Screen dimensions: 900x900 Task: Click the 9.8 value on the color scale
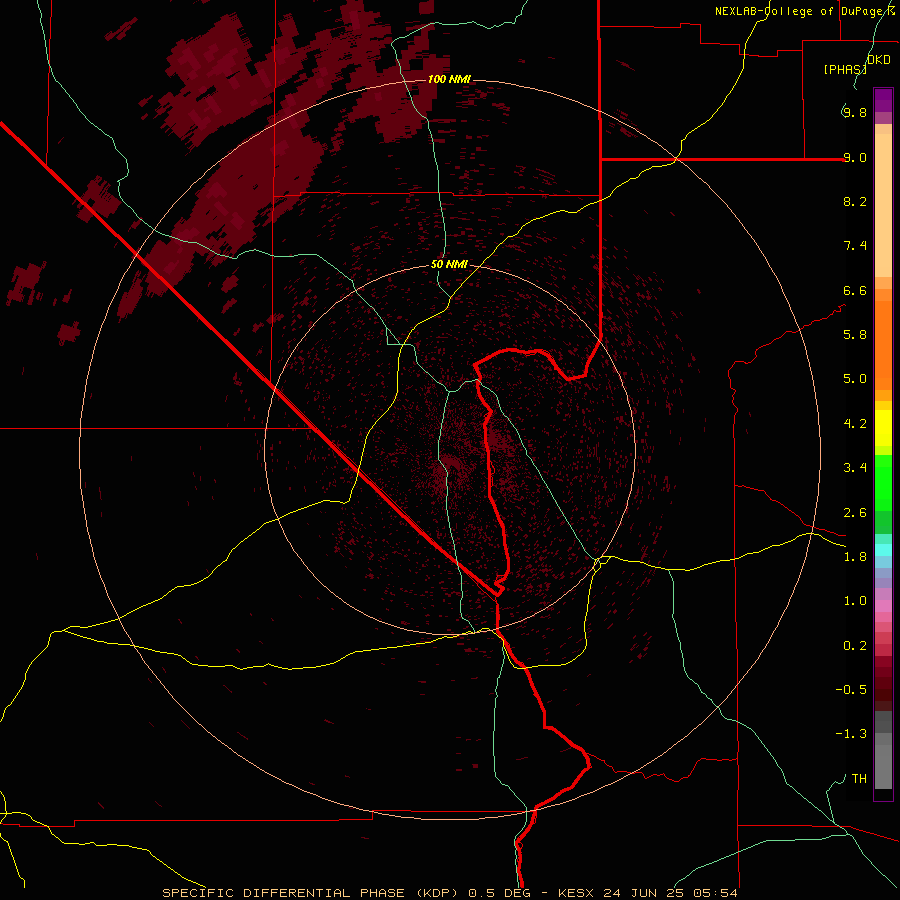pyautogui.click(x=855, y=112)
